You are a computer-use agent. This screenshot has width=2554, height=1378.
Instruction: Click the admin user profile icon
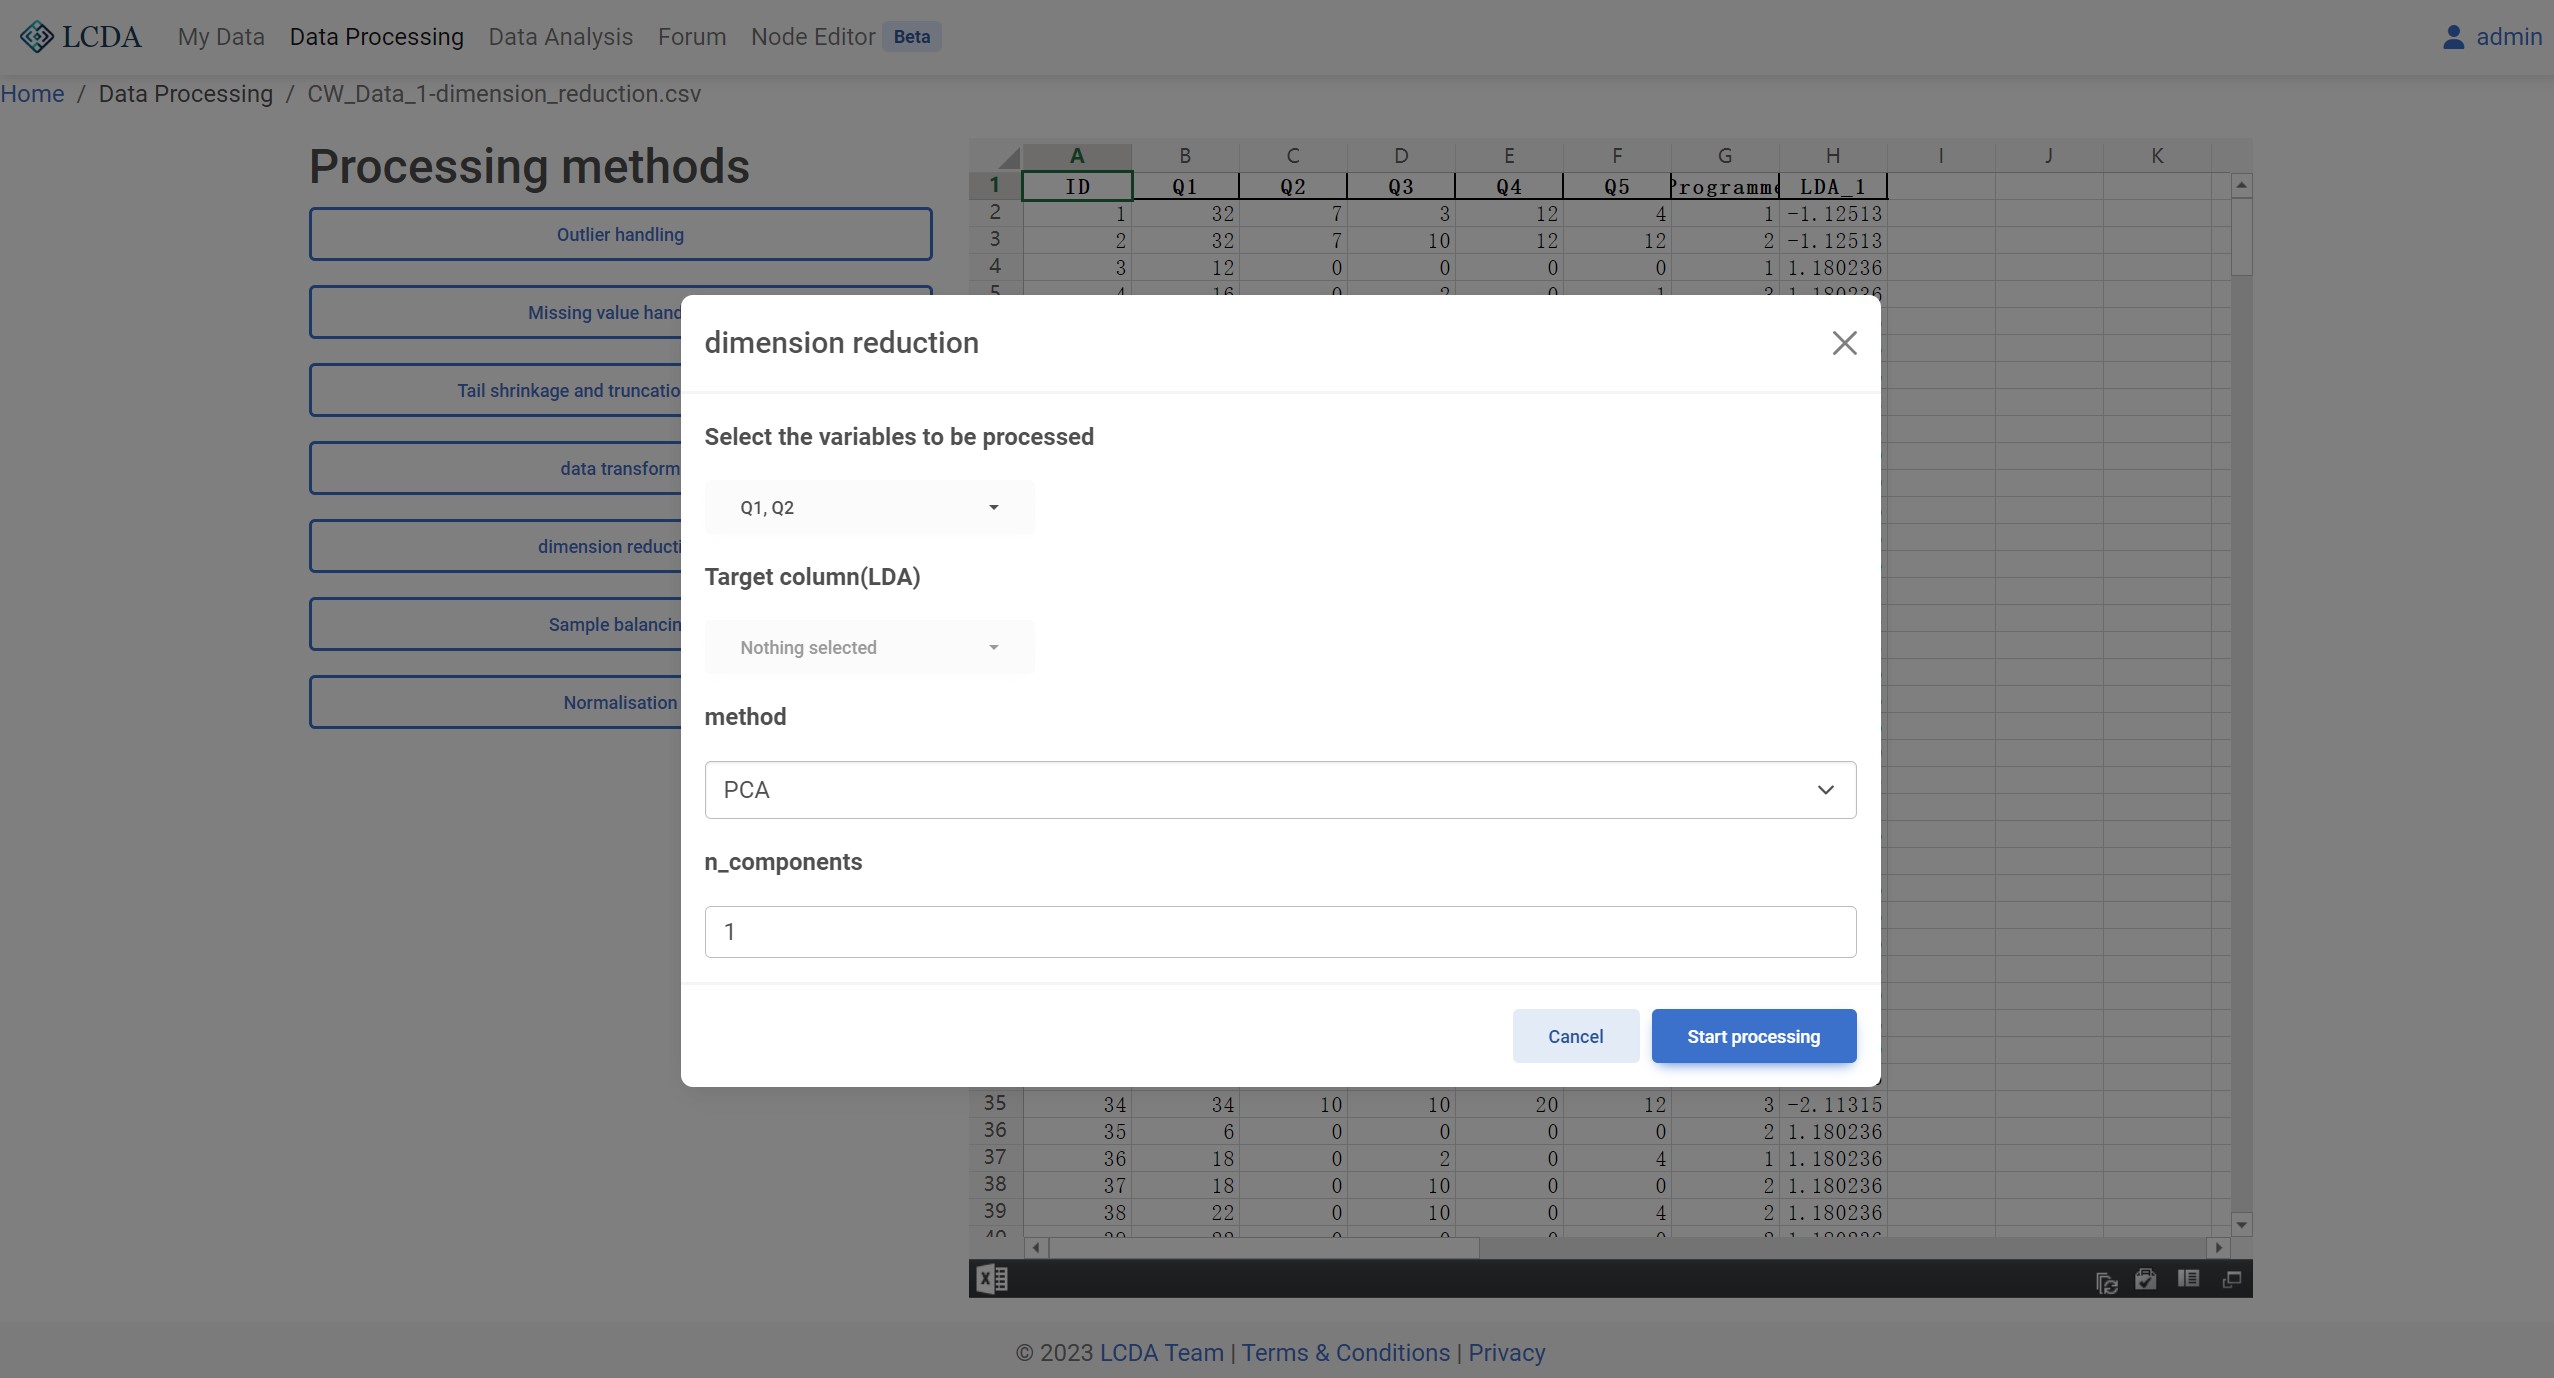tap(2452, 37)
